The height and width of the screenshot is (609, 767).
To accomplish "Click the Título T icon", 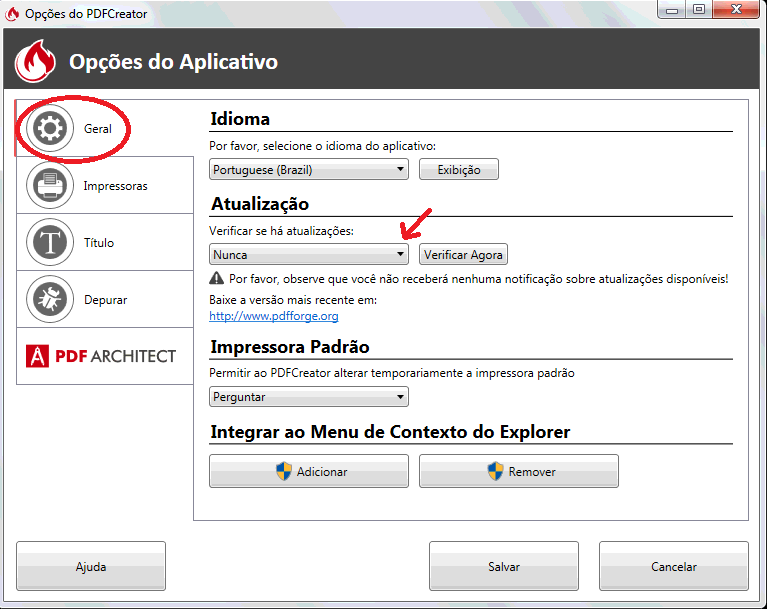I will point(50,242).
